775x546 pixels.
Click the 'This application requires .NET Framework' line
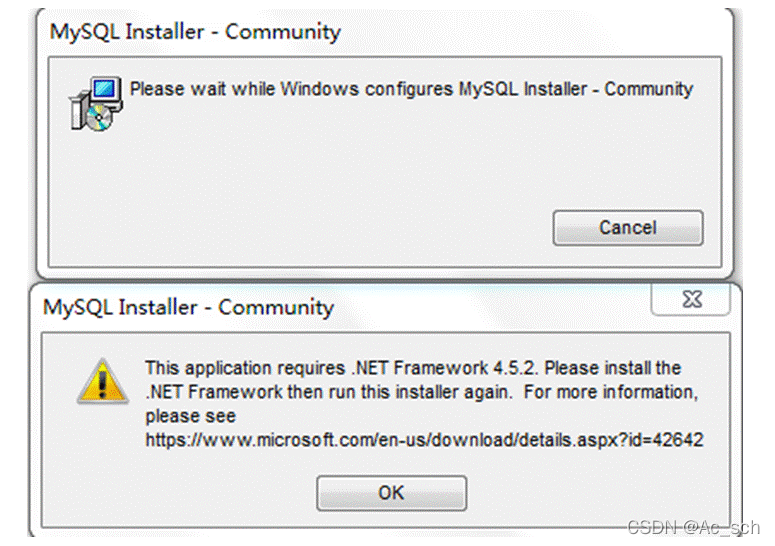[x=412, y=368]
